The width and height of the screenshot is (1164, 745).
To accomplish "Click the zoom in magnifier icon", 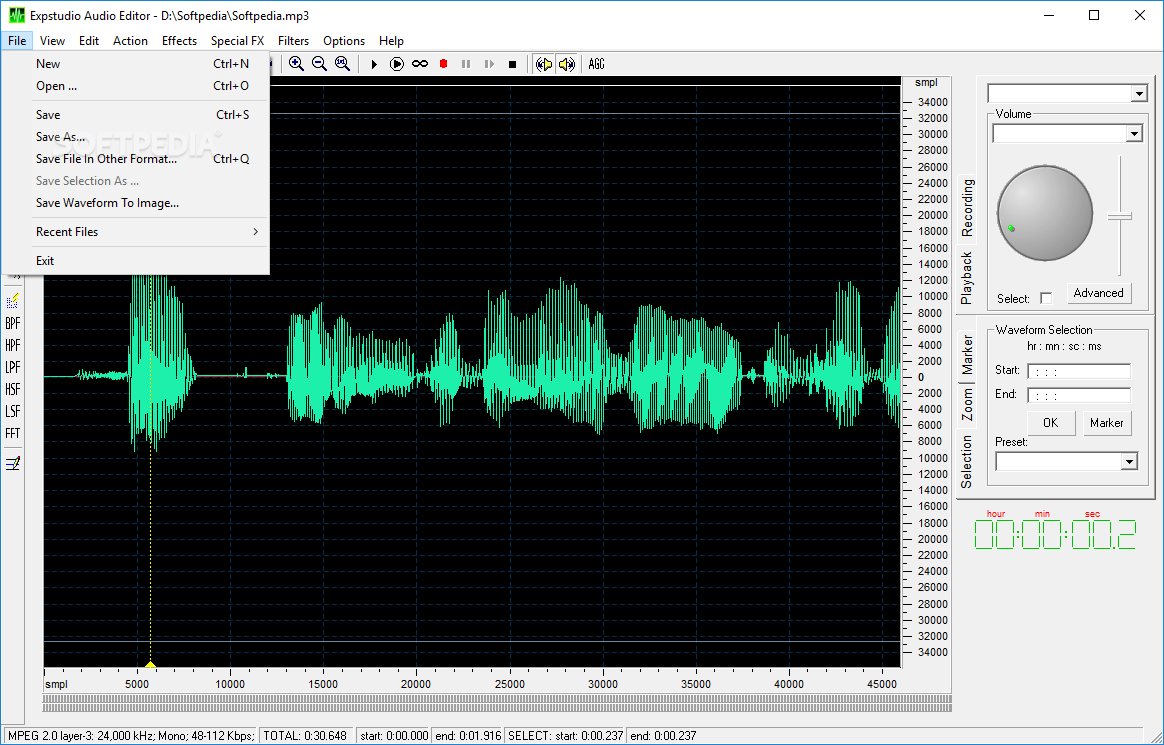I will [x=296, y=64].
